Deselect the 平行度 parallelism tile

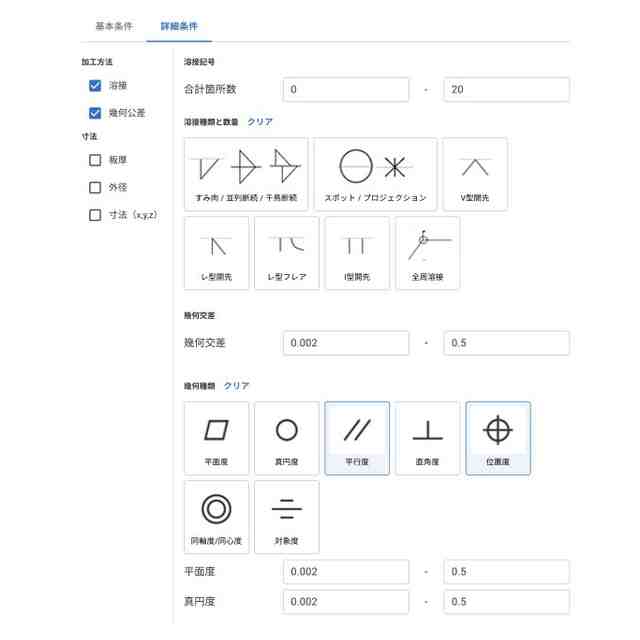click(x=357, y=438)
